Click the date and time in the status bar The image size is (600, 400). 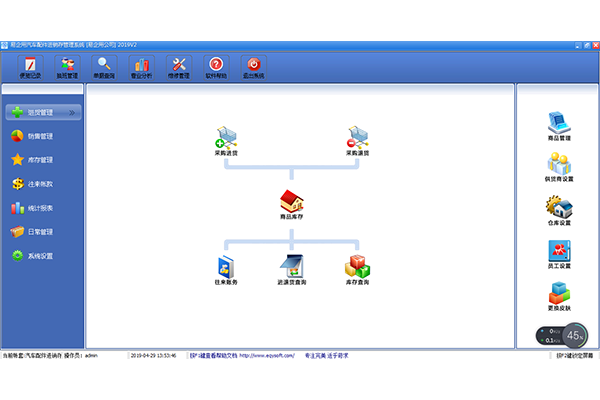(153, 356)
